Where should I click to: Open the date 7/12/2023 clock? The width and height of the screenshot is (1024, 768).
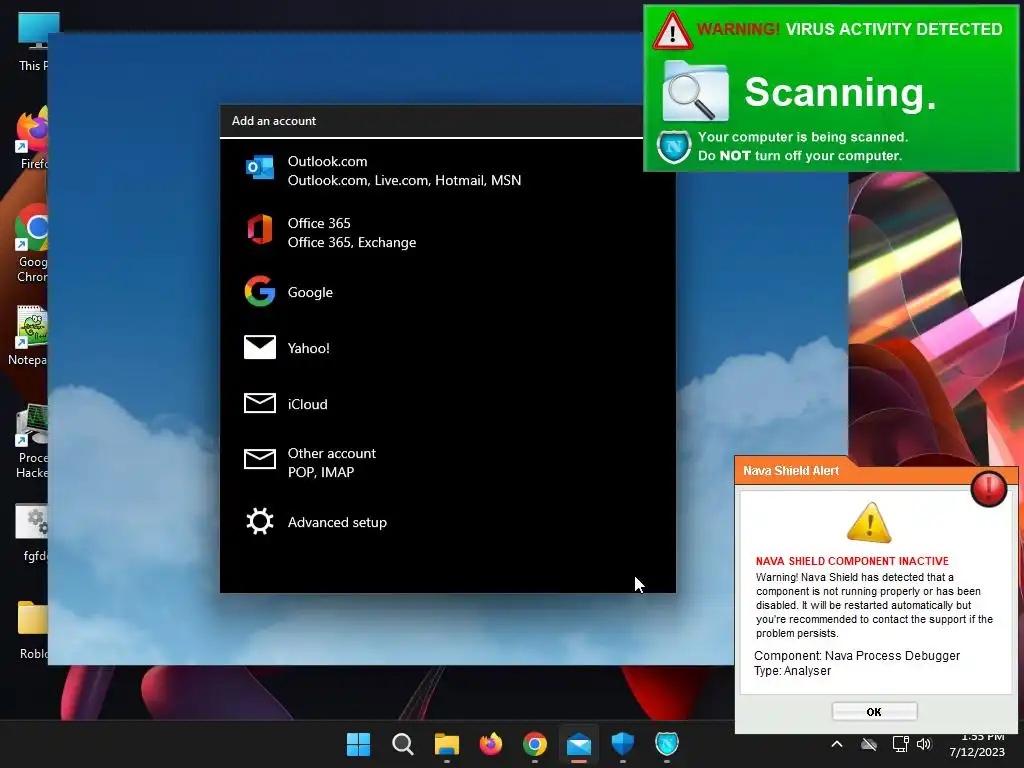point(977,752)
